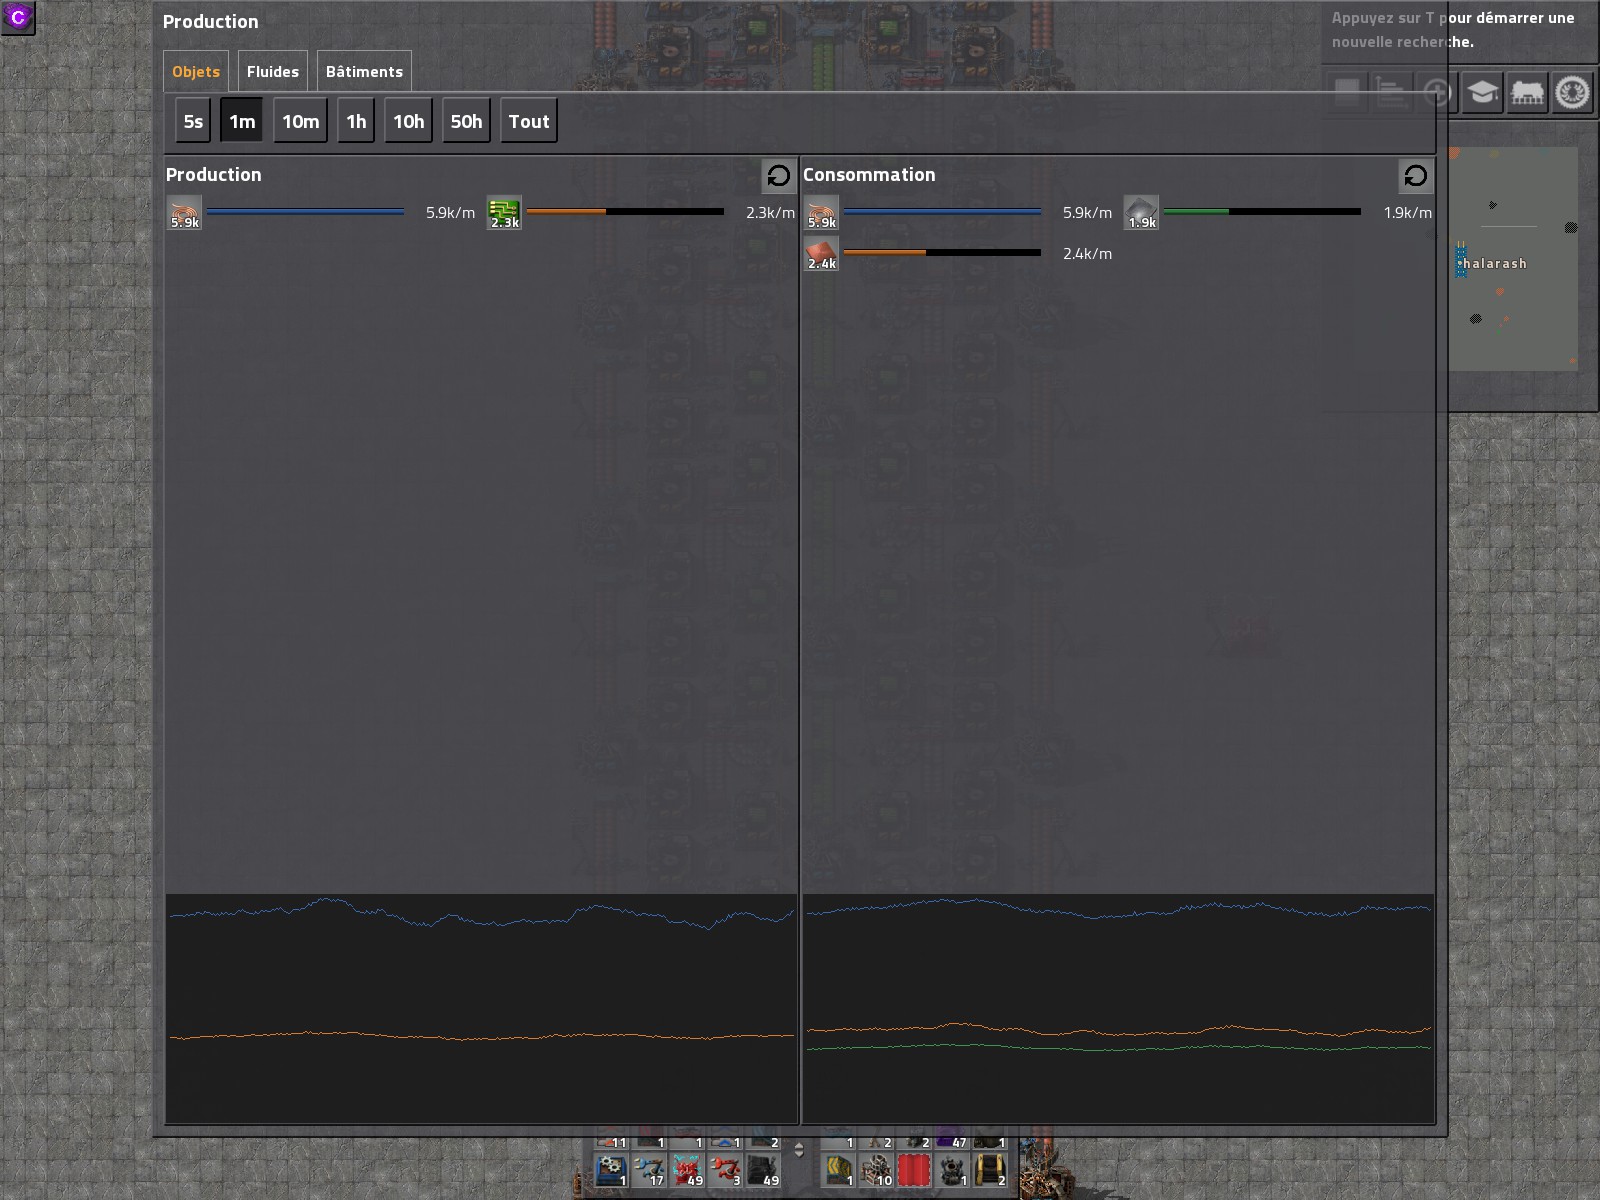Click the electronic circuit icon in Production
1600x1200 pixels.
pyautogui.click(x=504, y=213)
